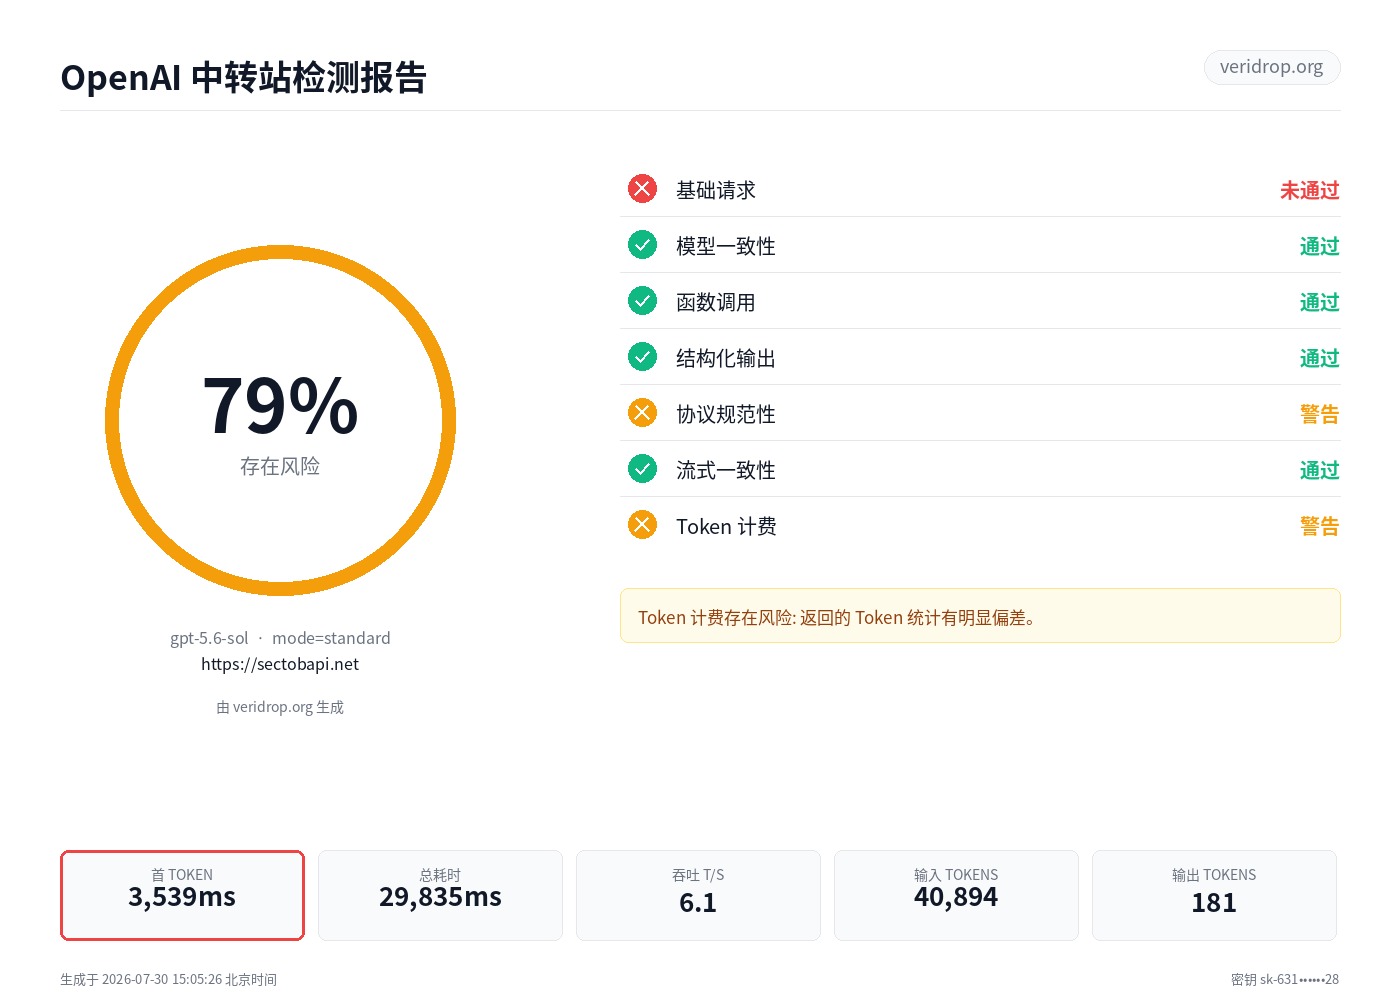
Task: Open the veridrop.org badge at top right
Action: 1271,67
